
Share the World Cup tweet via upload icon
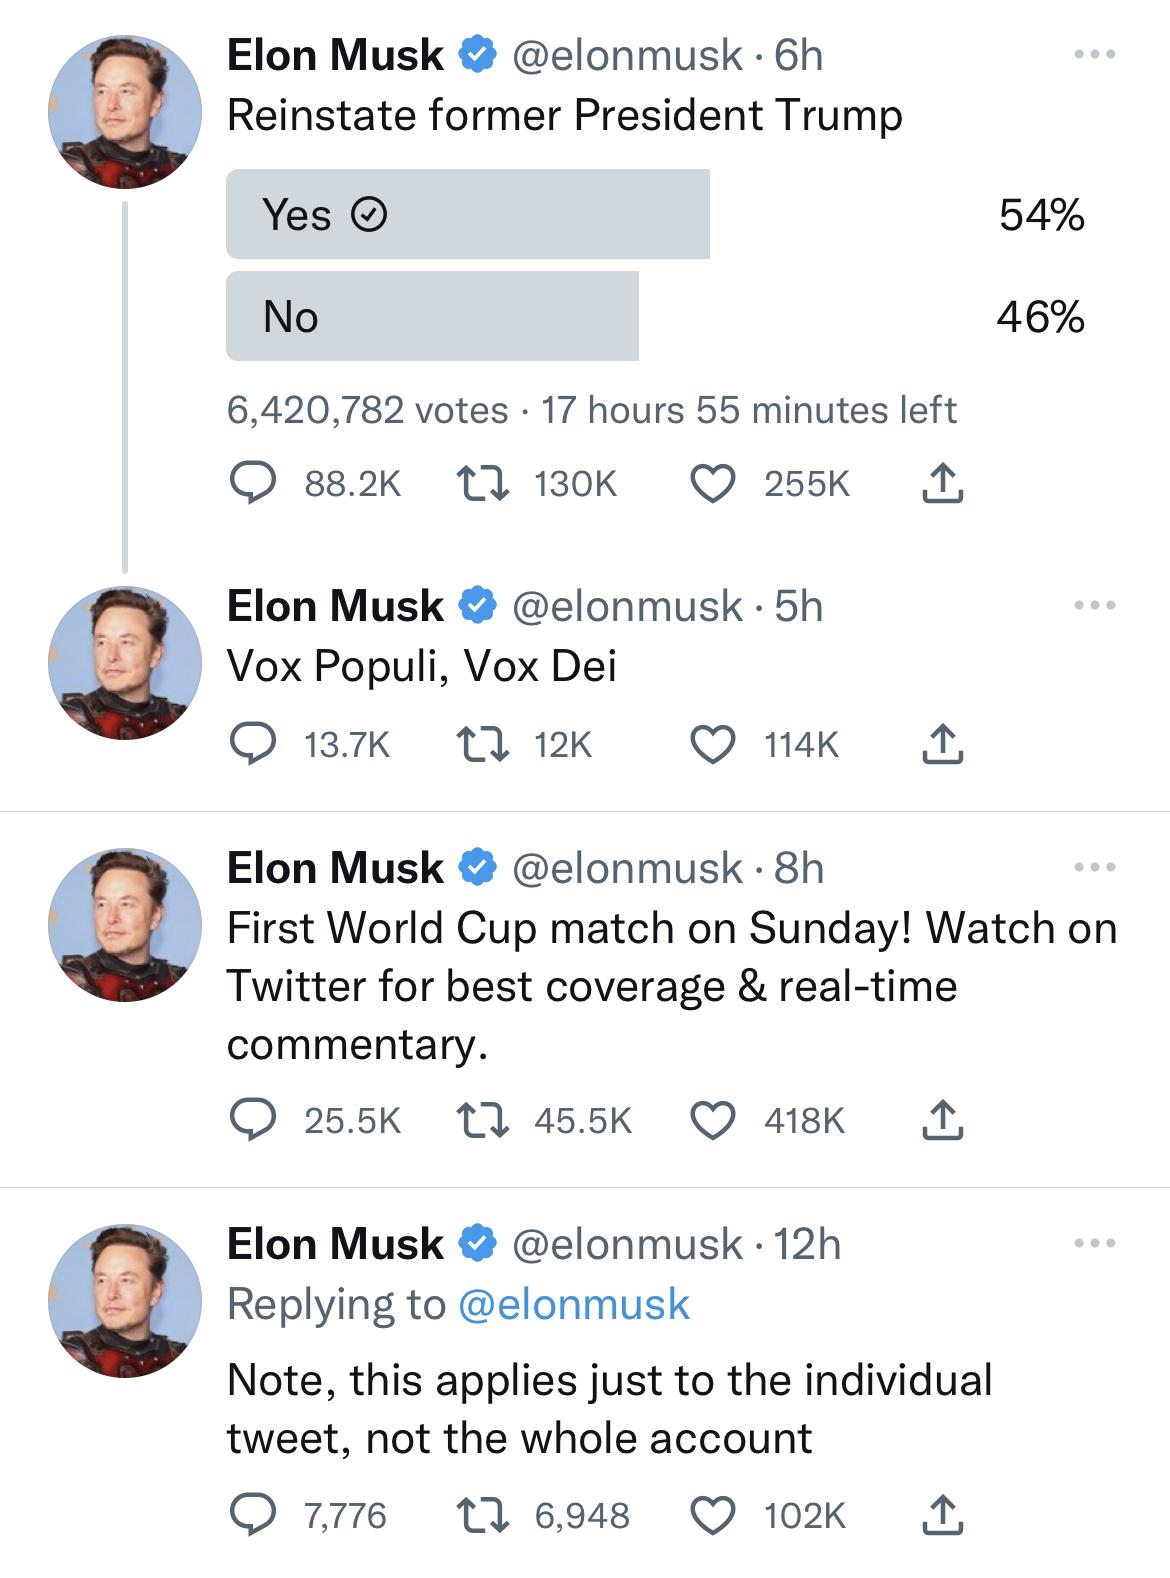(x=941, y=1121)
